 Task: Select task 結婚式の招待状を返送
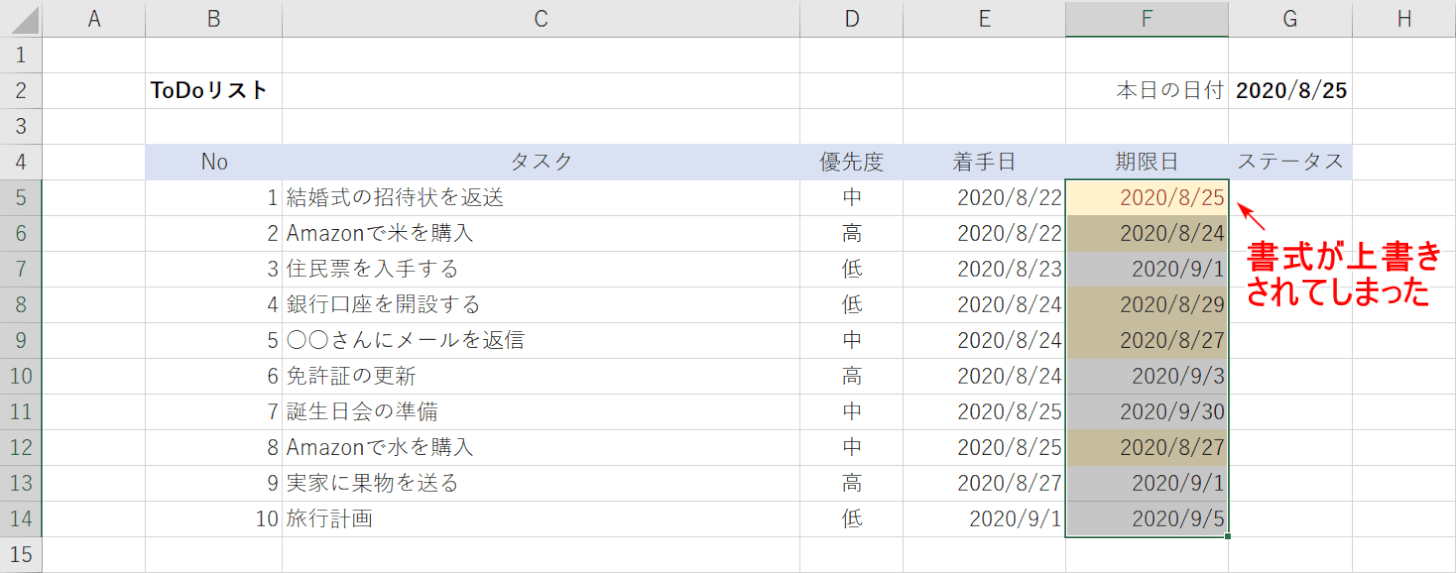pos(541,198)
